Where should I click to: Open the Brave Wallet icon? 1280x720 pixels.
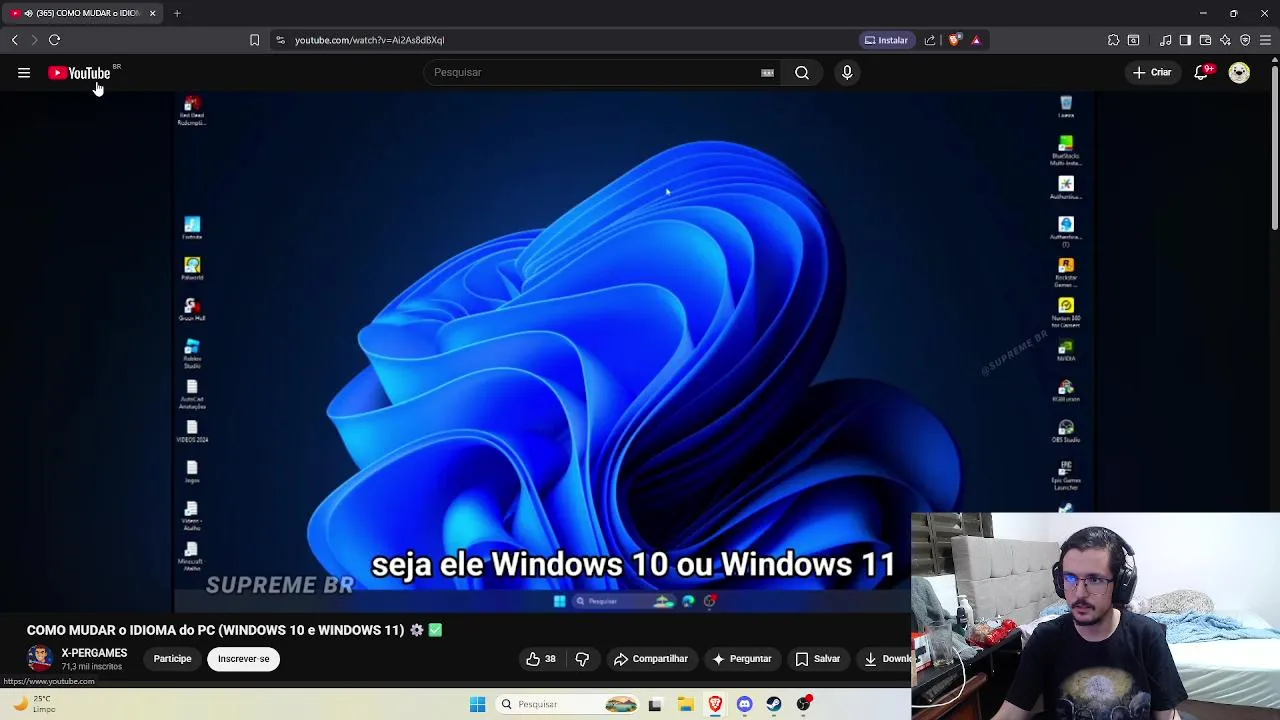click(x=1205, y=40)
